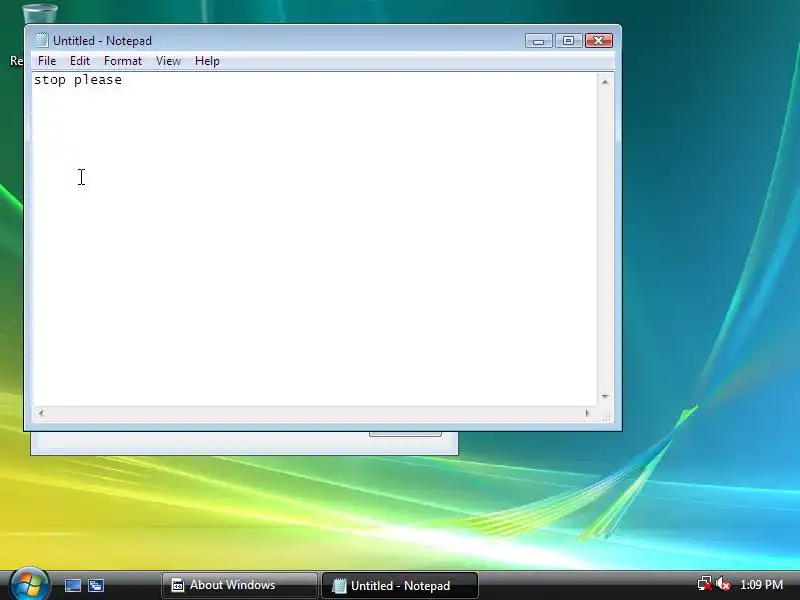Click the 1:09 PM clock
800x600 pixels.
tap(761, 585)
